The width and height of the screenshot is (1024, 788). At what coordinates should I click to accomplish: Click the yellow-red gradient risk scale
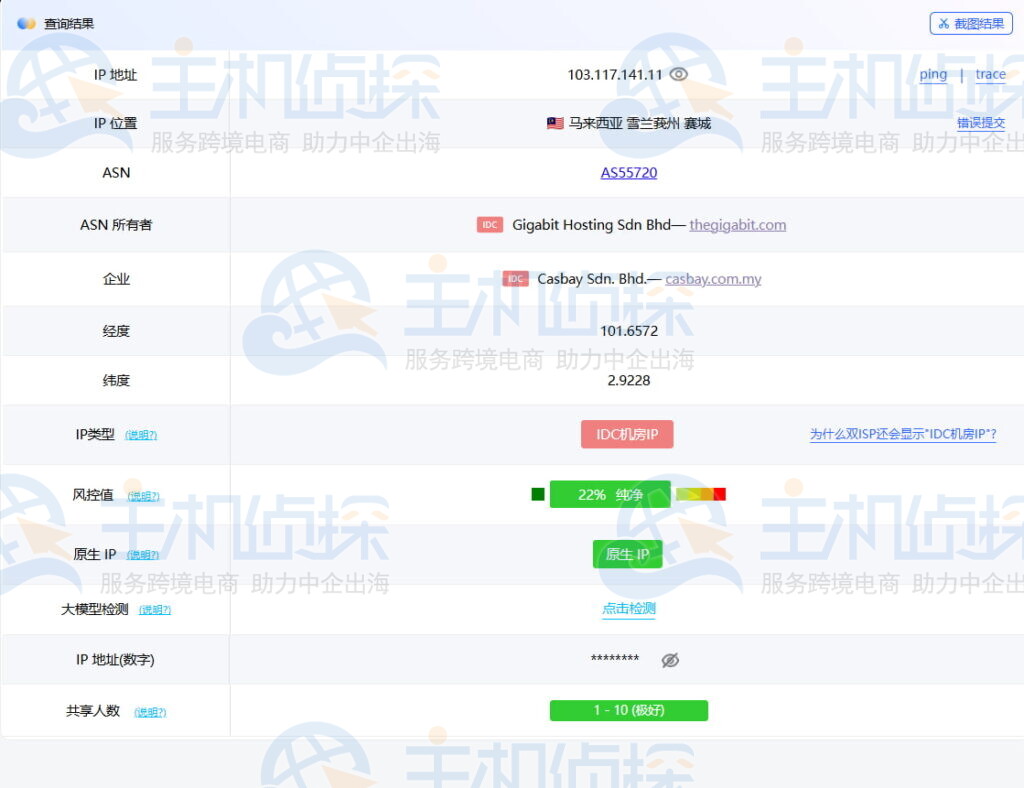point(701,494)
